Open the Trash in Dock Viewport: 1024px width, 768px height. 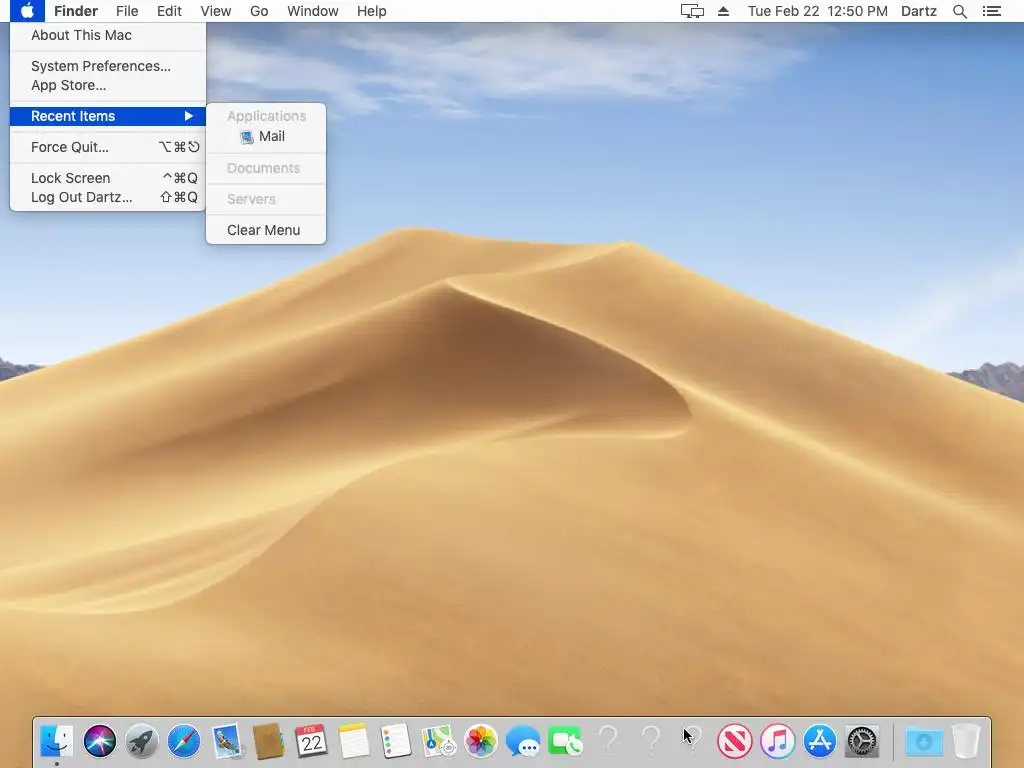coord(966,741)
